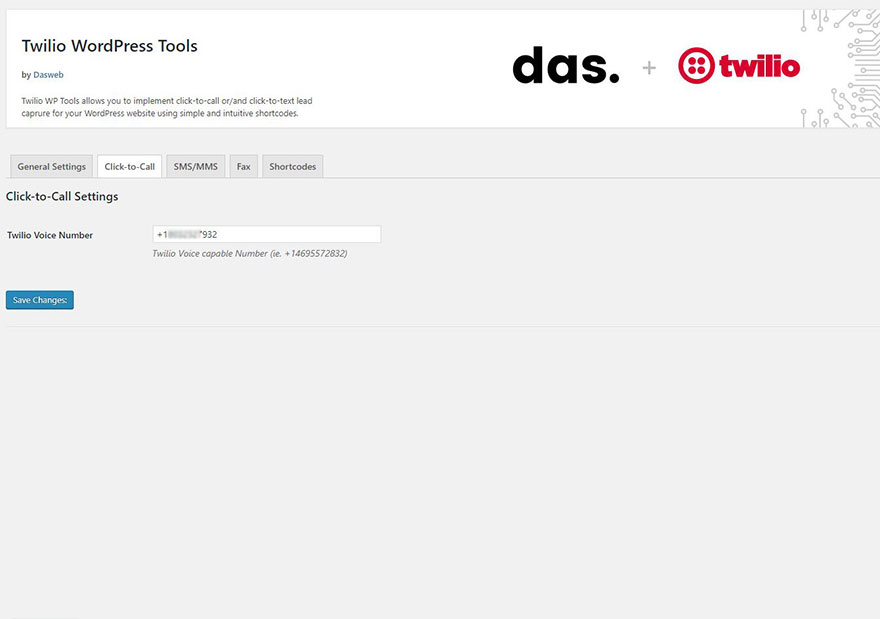Focus the Twilio Voice Number field
Screen dimensions: 880x619
pos(267,234)
